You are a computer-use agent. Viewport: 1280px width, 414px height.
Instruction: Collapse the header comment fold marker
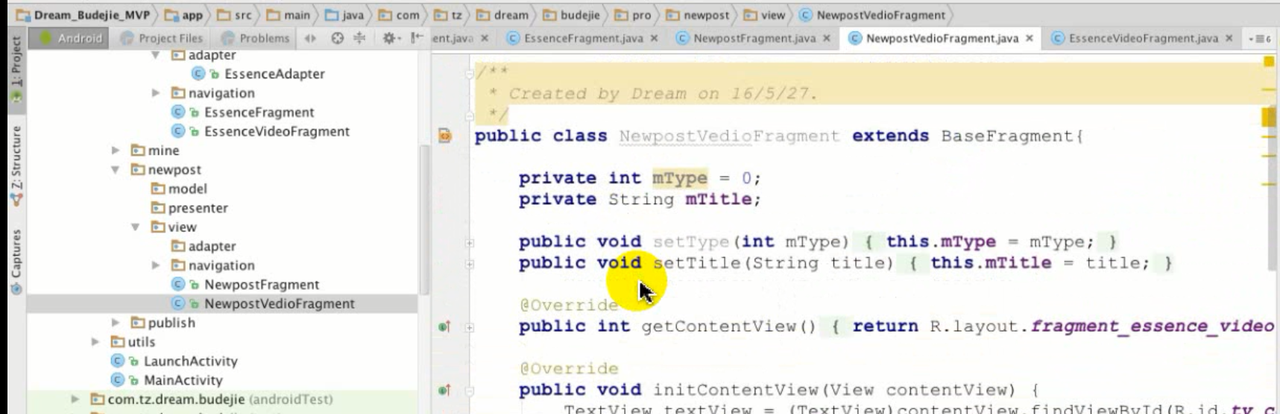tap(470, 73)
